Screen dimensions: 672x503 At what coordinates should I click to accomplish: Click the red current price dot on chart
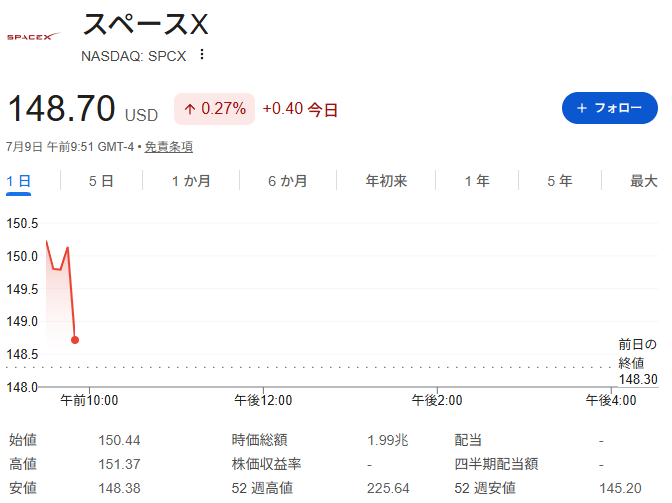coord(75,340)
